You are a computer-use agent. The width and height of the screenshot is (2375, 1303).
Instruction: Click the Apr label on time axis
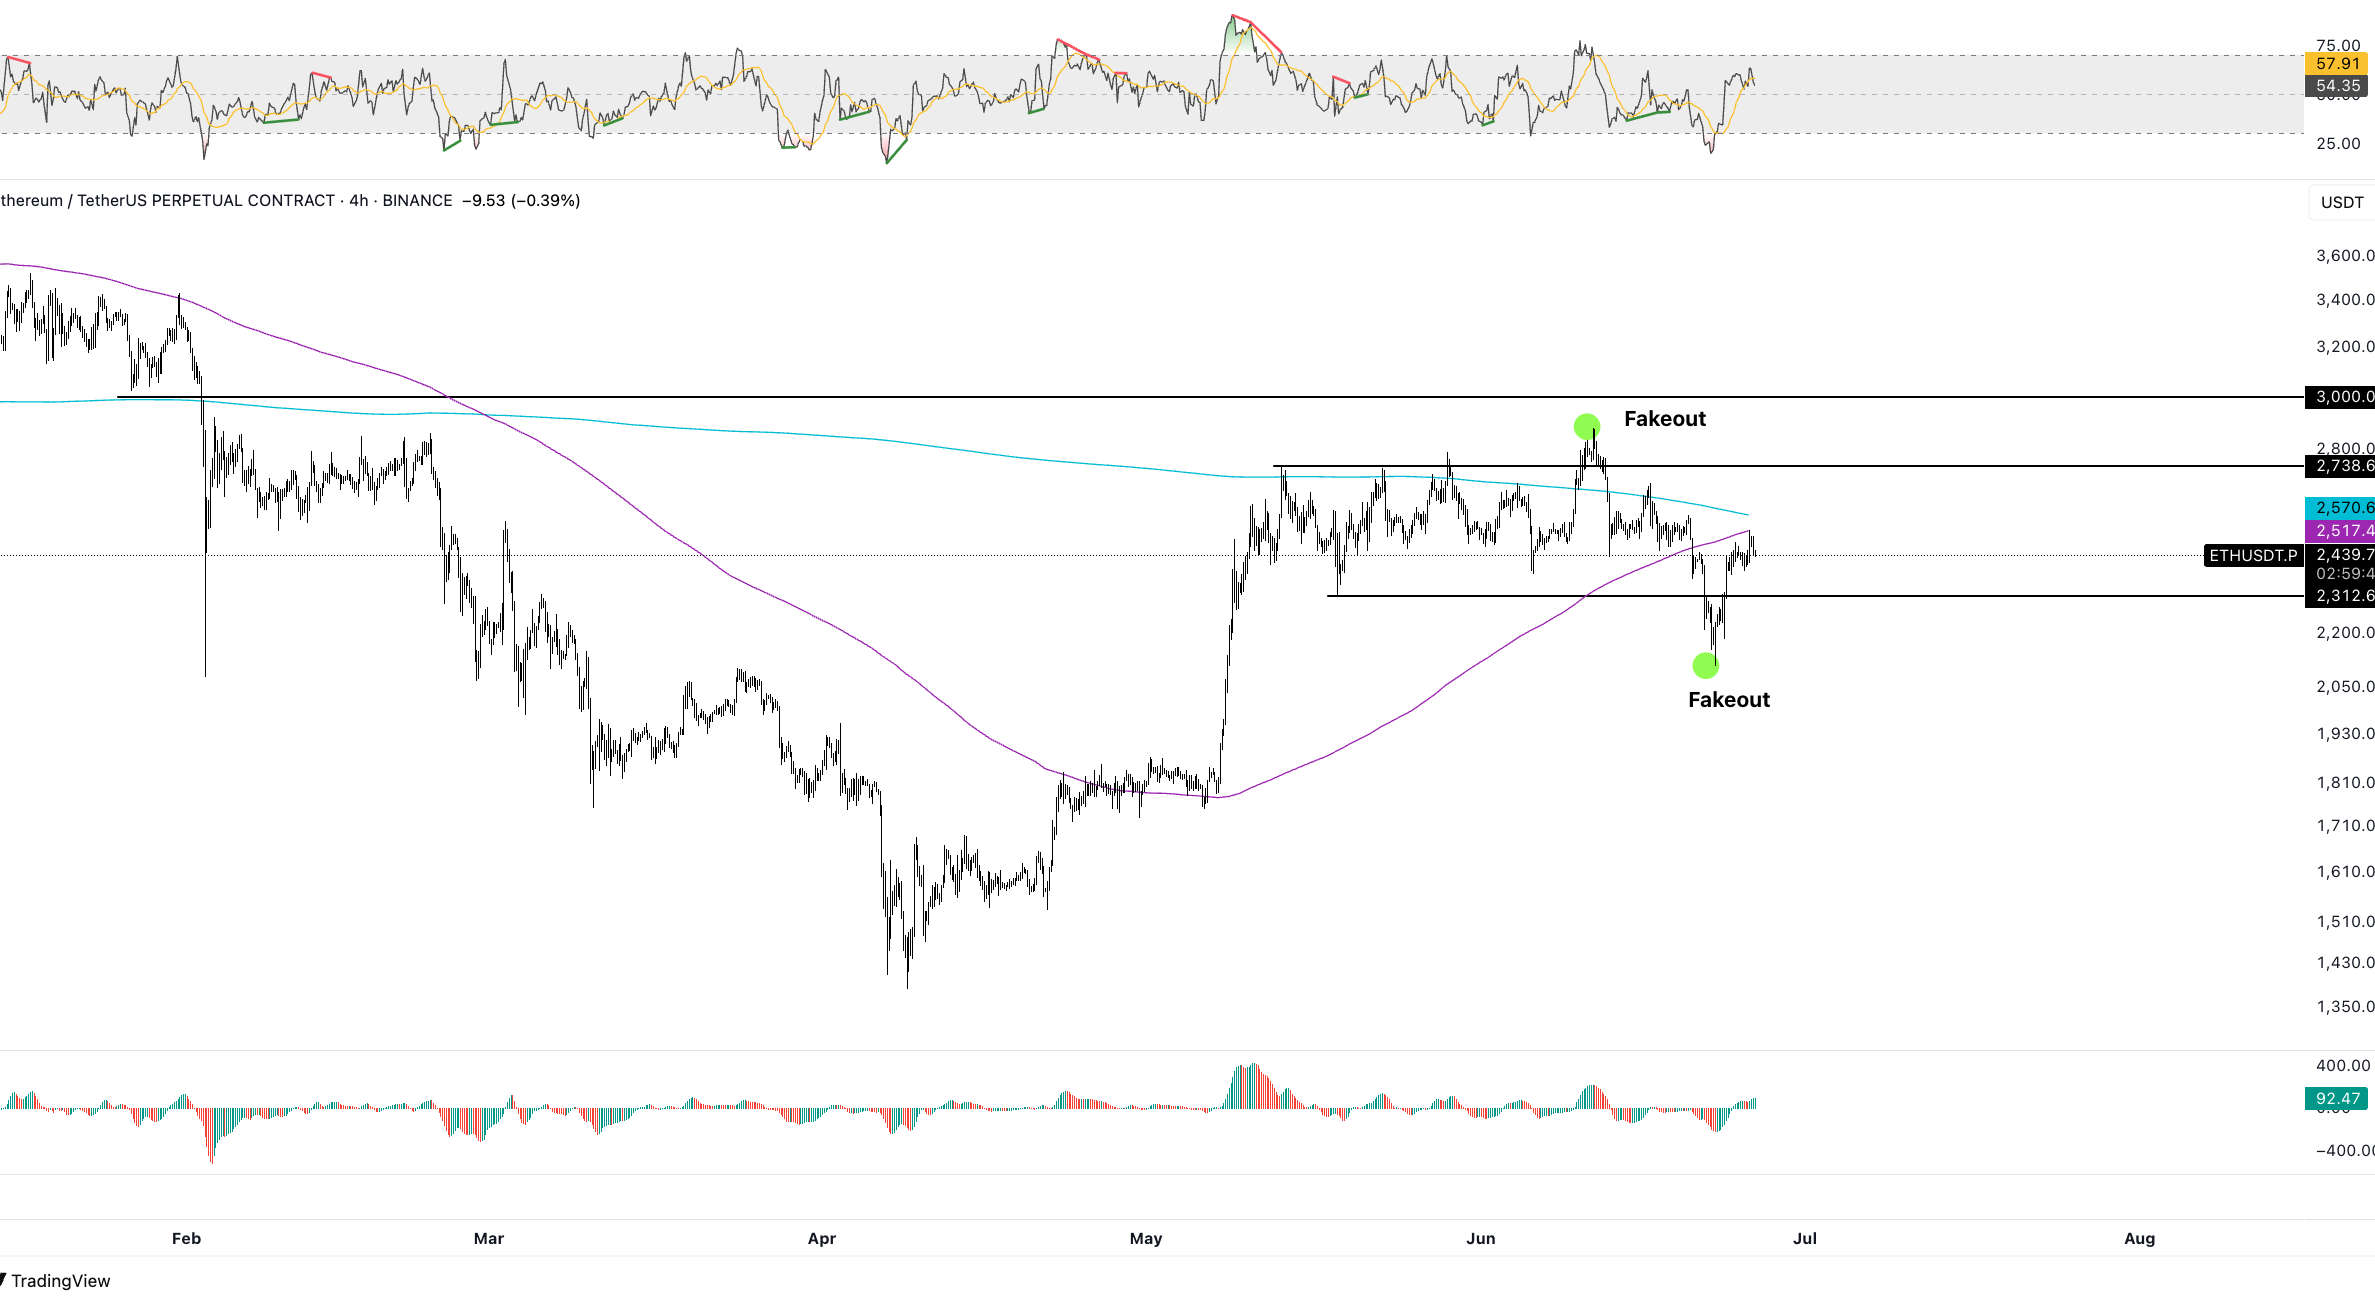click(821, 1239)
